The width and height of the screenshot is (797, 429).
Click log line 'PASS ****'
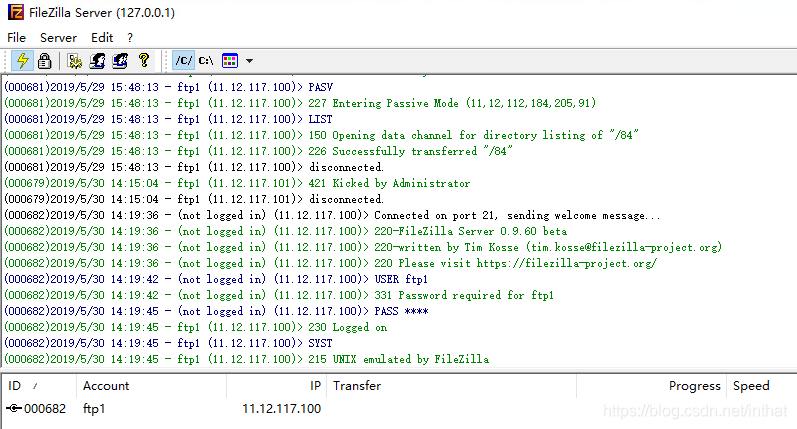(217, 311)
